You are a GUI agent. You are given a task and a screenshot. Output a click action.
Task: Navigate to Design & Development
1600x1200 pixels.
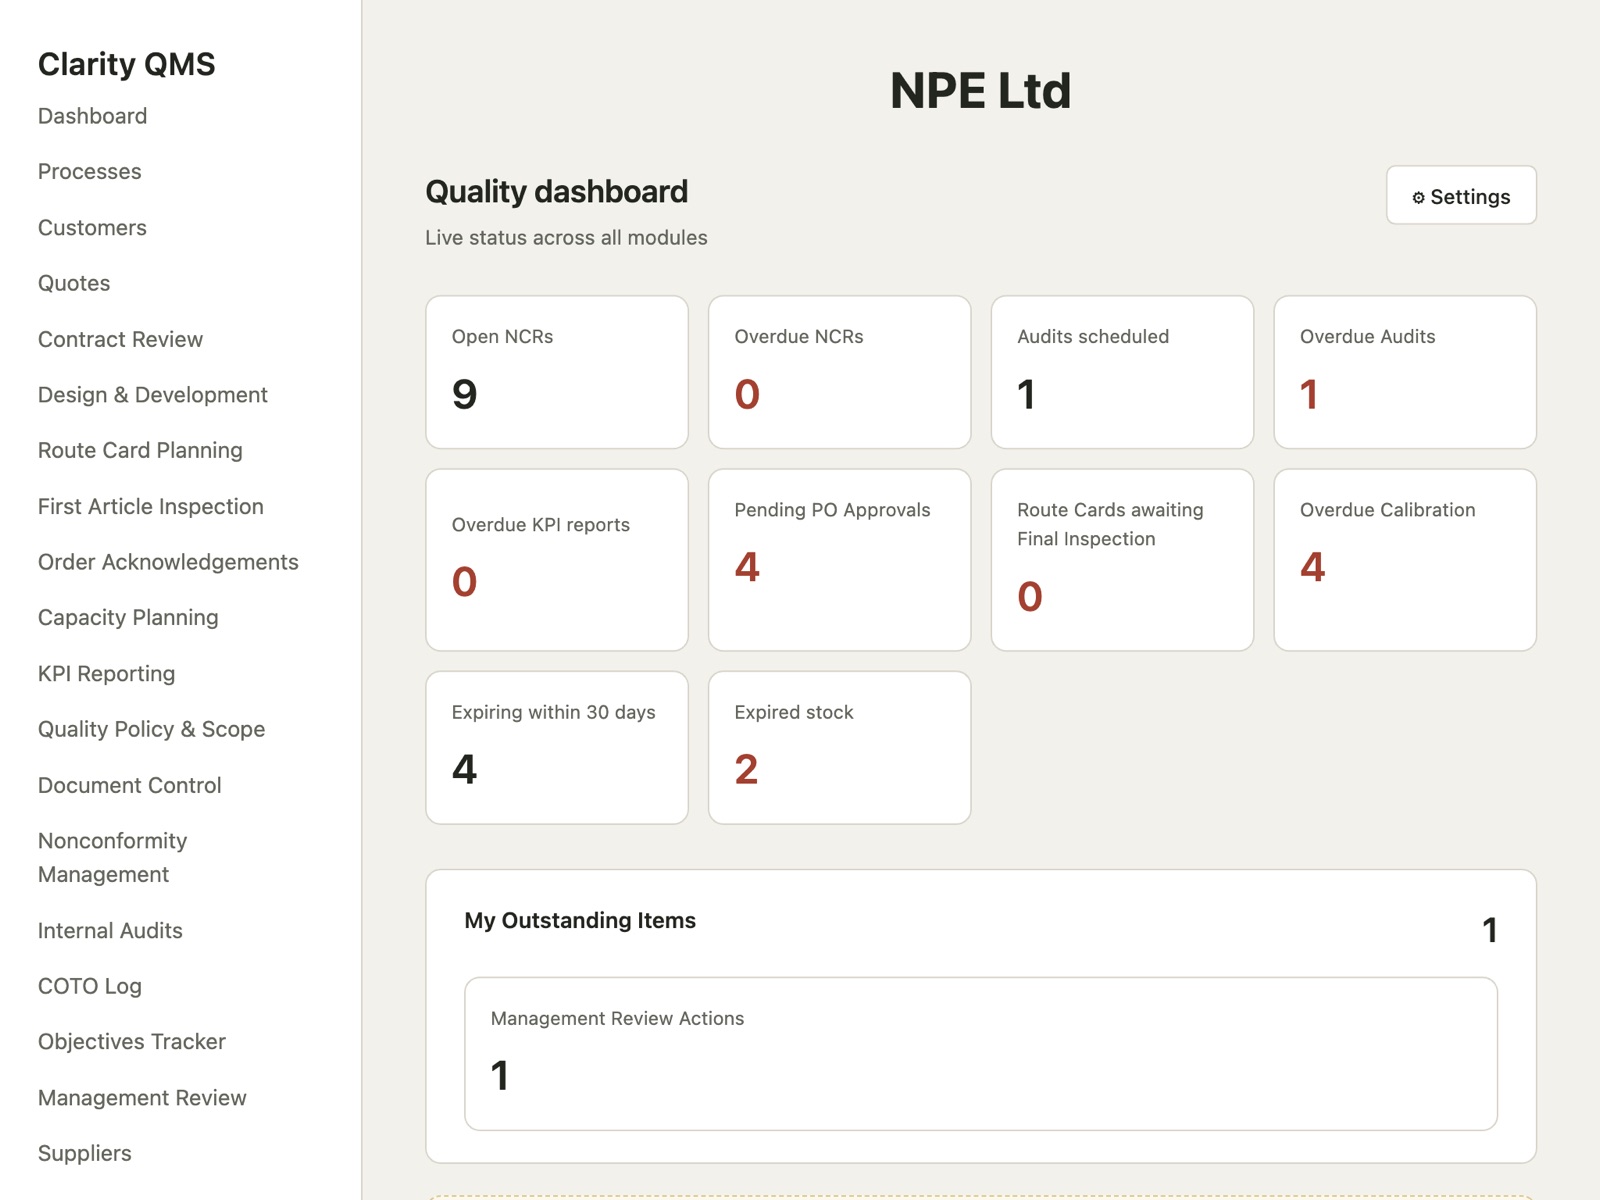click(x=153, y=395)
